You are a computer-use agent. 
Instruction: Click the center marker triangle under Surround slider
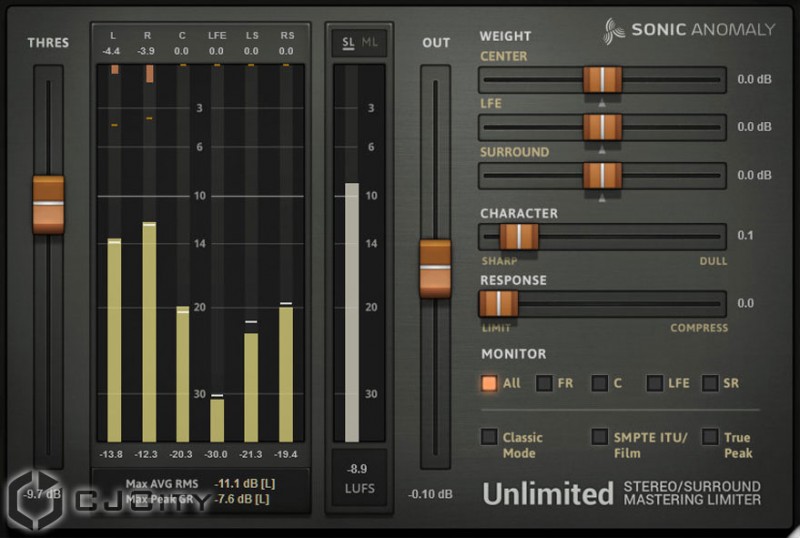pyautogui.click(x=602, y=198)
